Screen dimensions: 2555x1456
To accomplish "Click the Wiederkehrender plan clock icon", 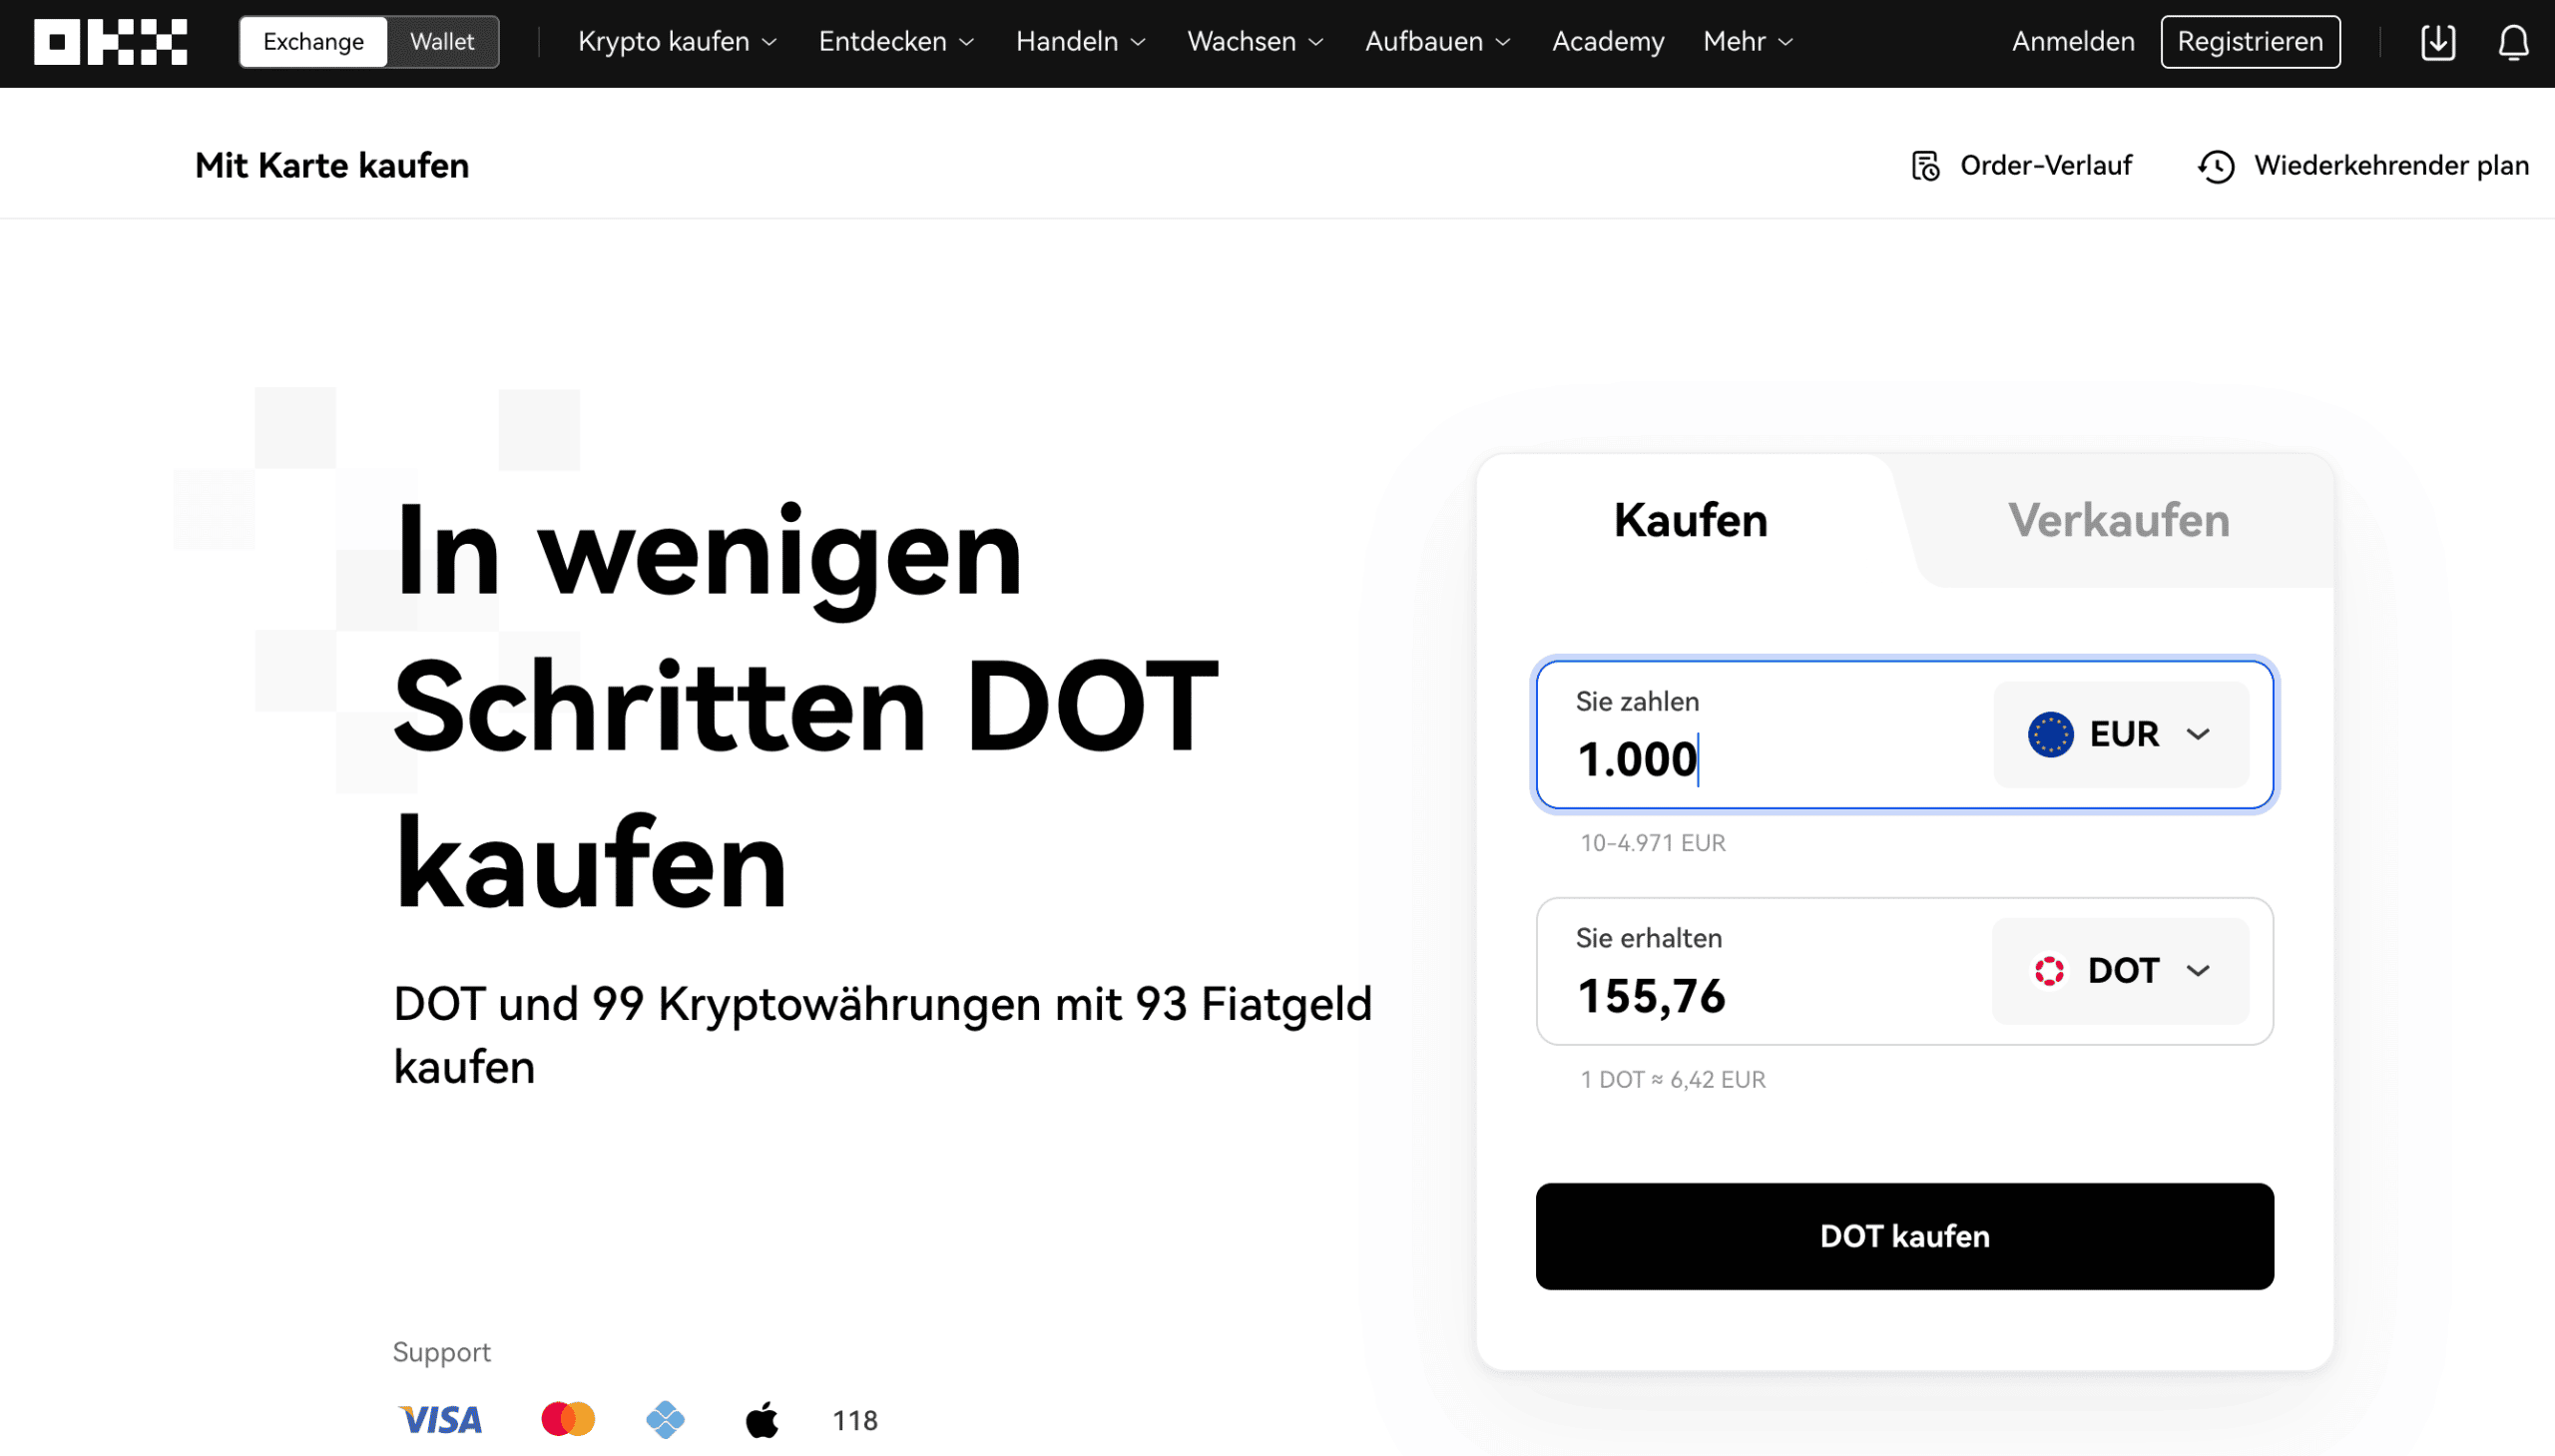I will 2216,166.
